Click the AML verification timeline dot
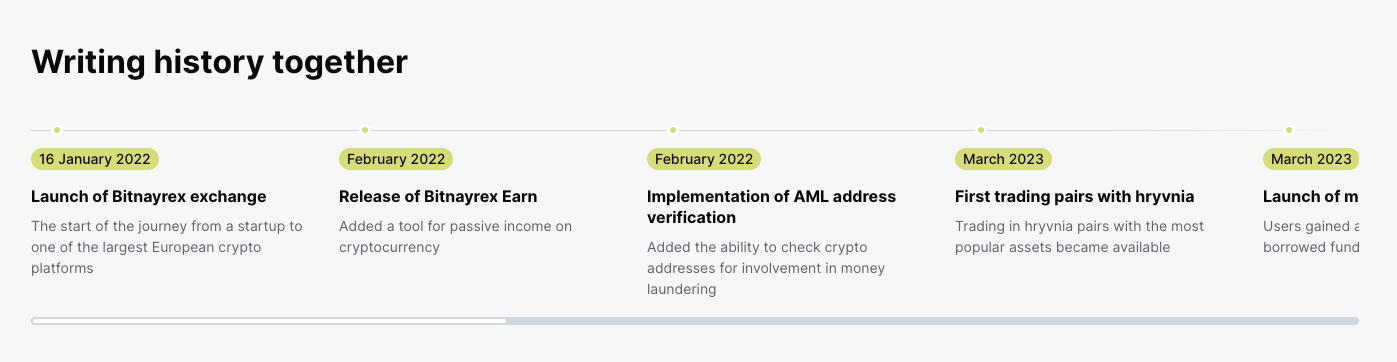This screenshot has width=1397, height=362. tap(673, 130)
